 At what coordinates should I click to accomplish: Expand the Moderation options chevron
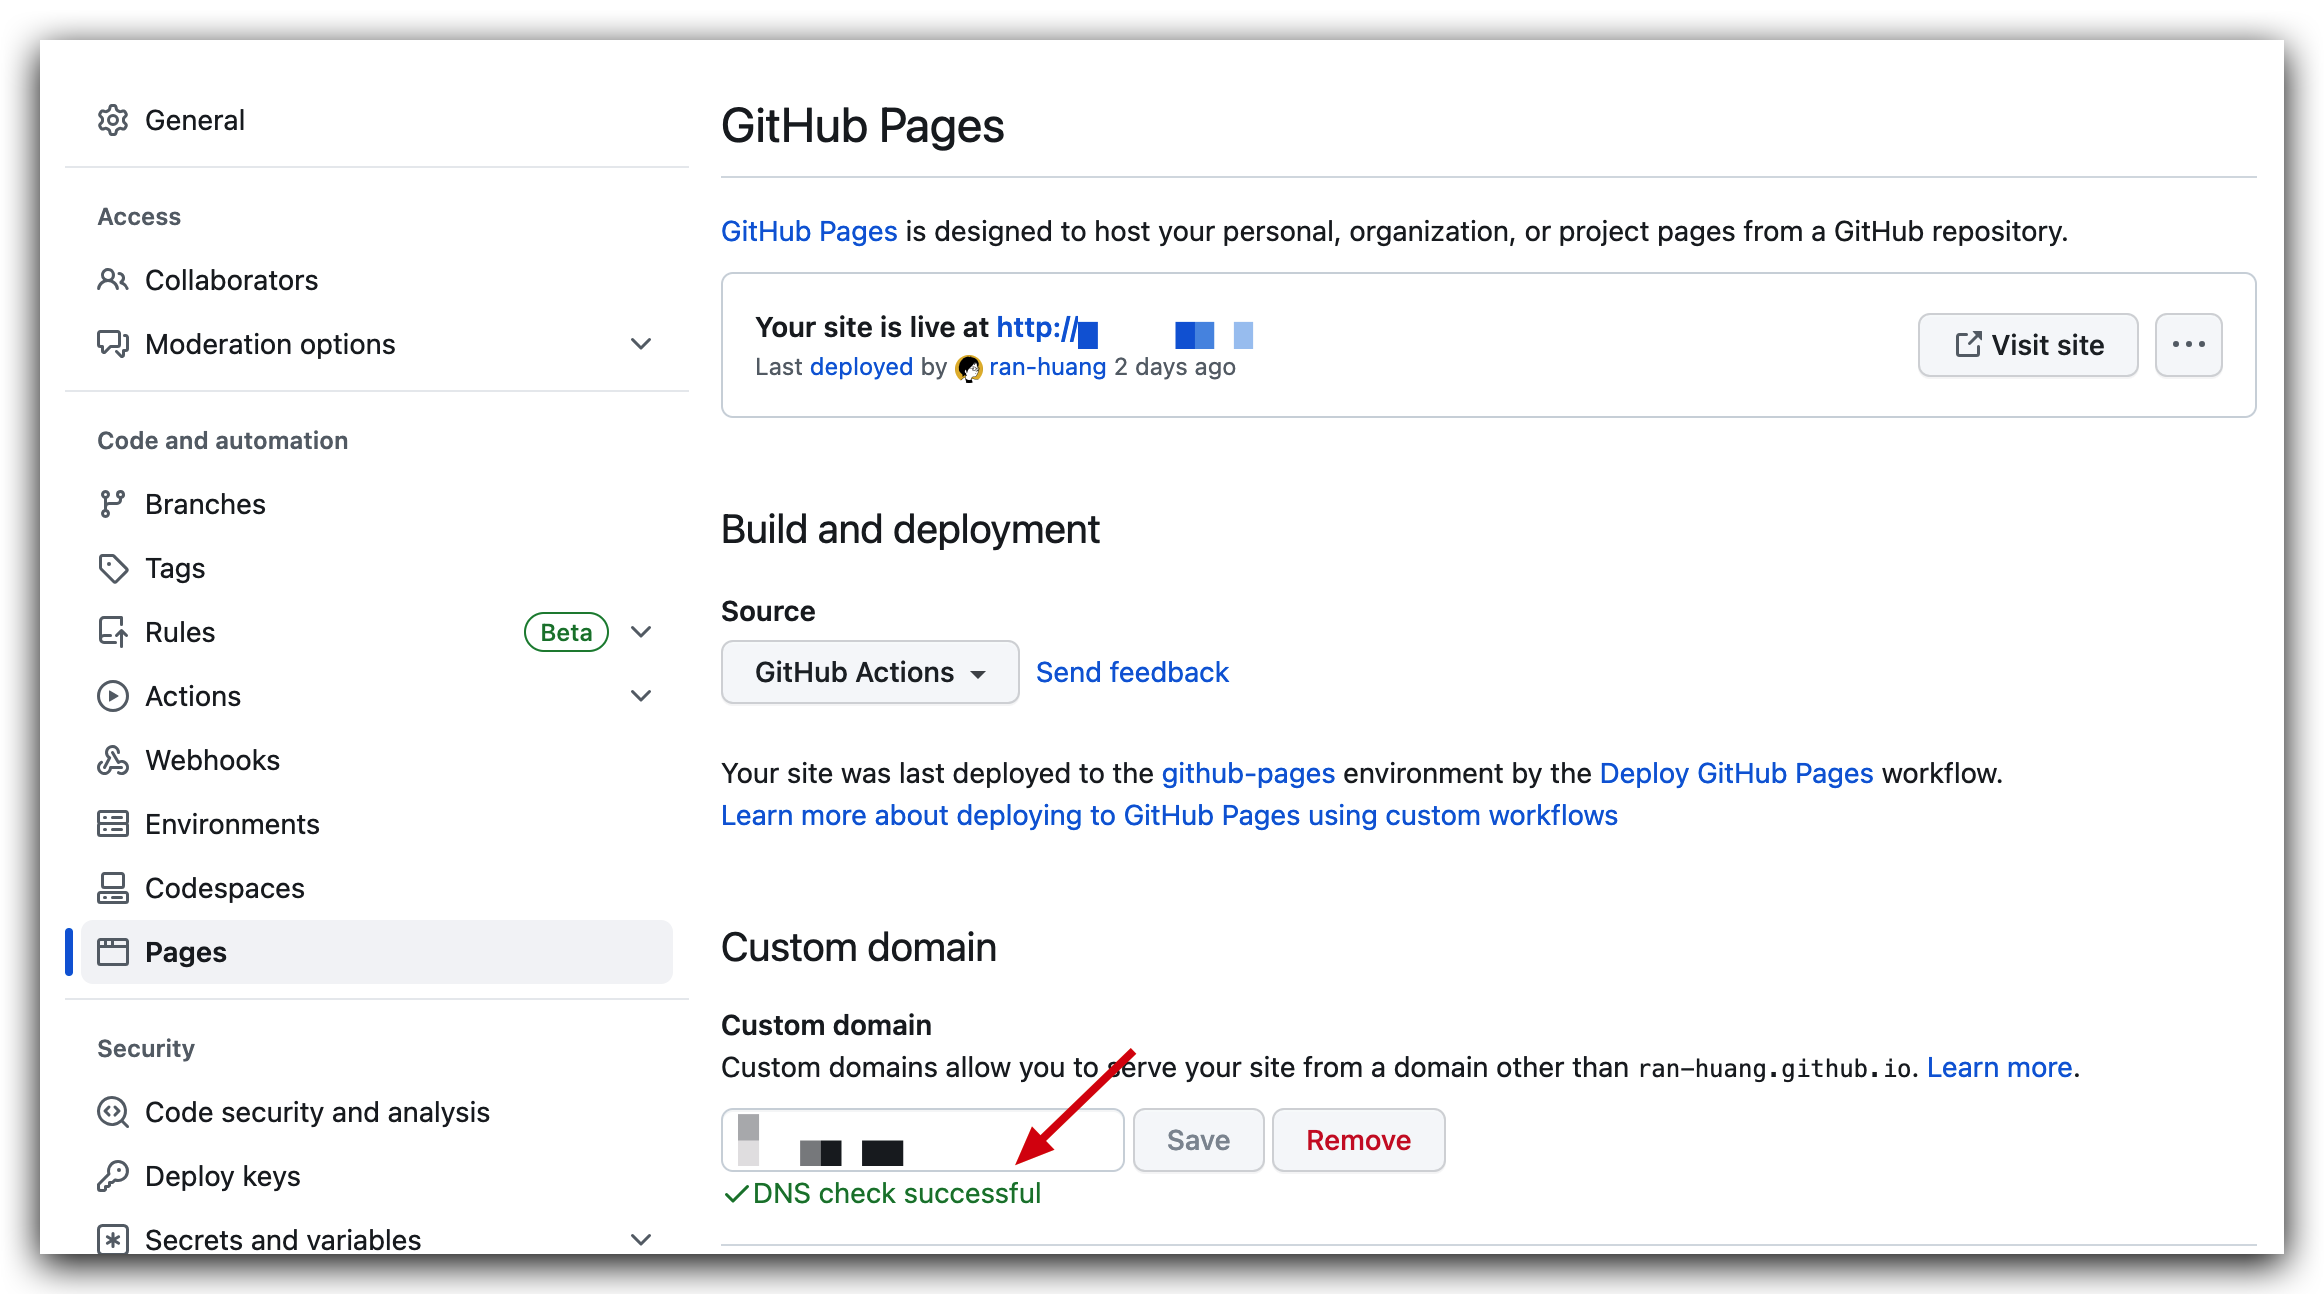(641, 344)
